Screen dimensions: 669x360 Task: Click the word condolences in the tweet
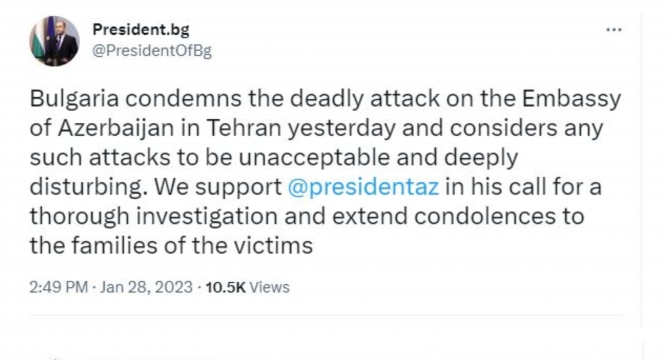click(481, 216)
